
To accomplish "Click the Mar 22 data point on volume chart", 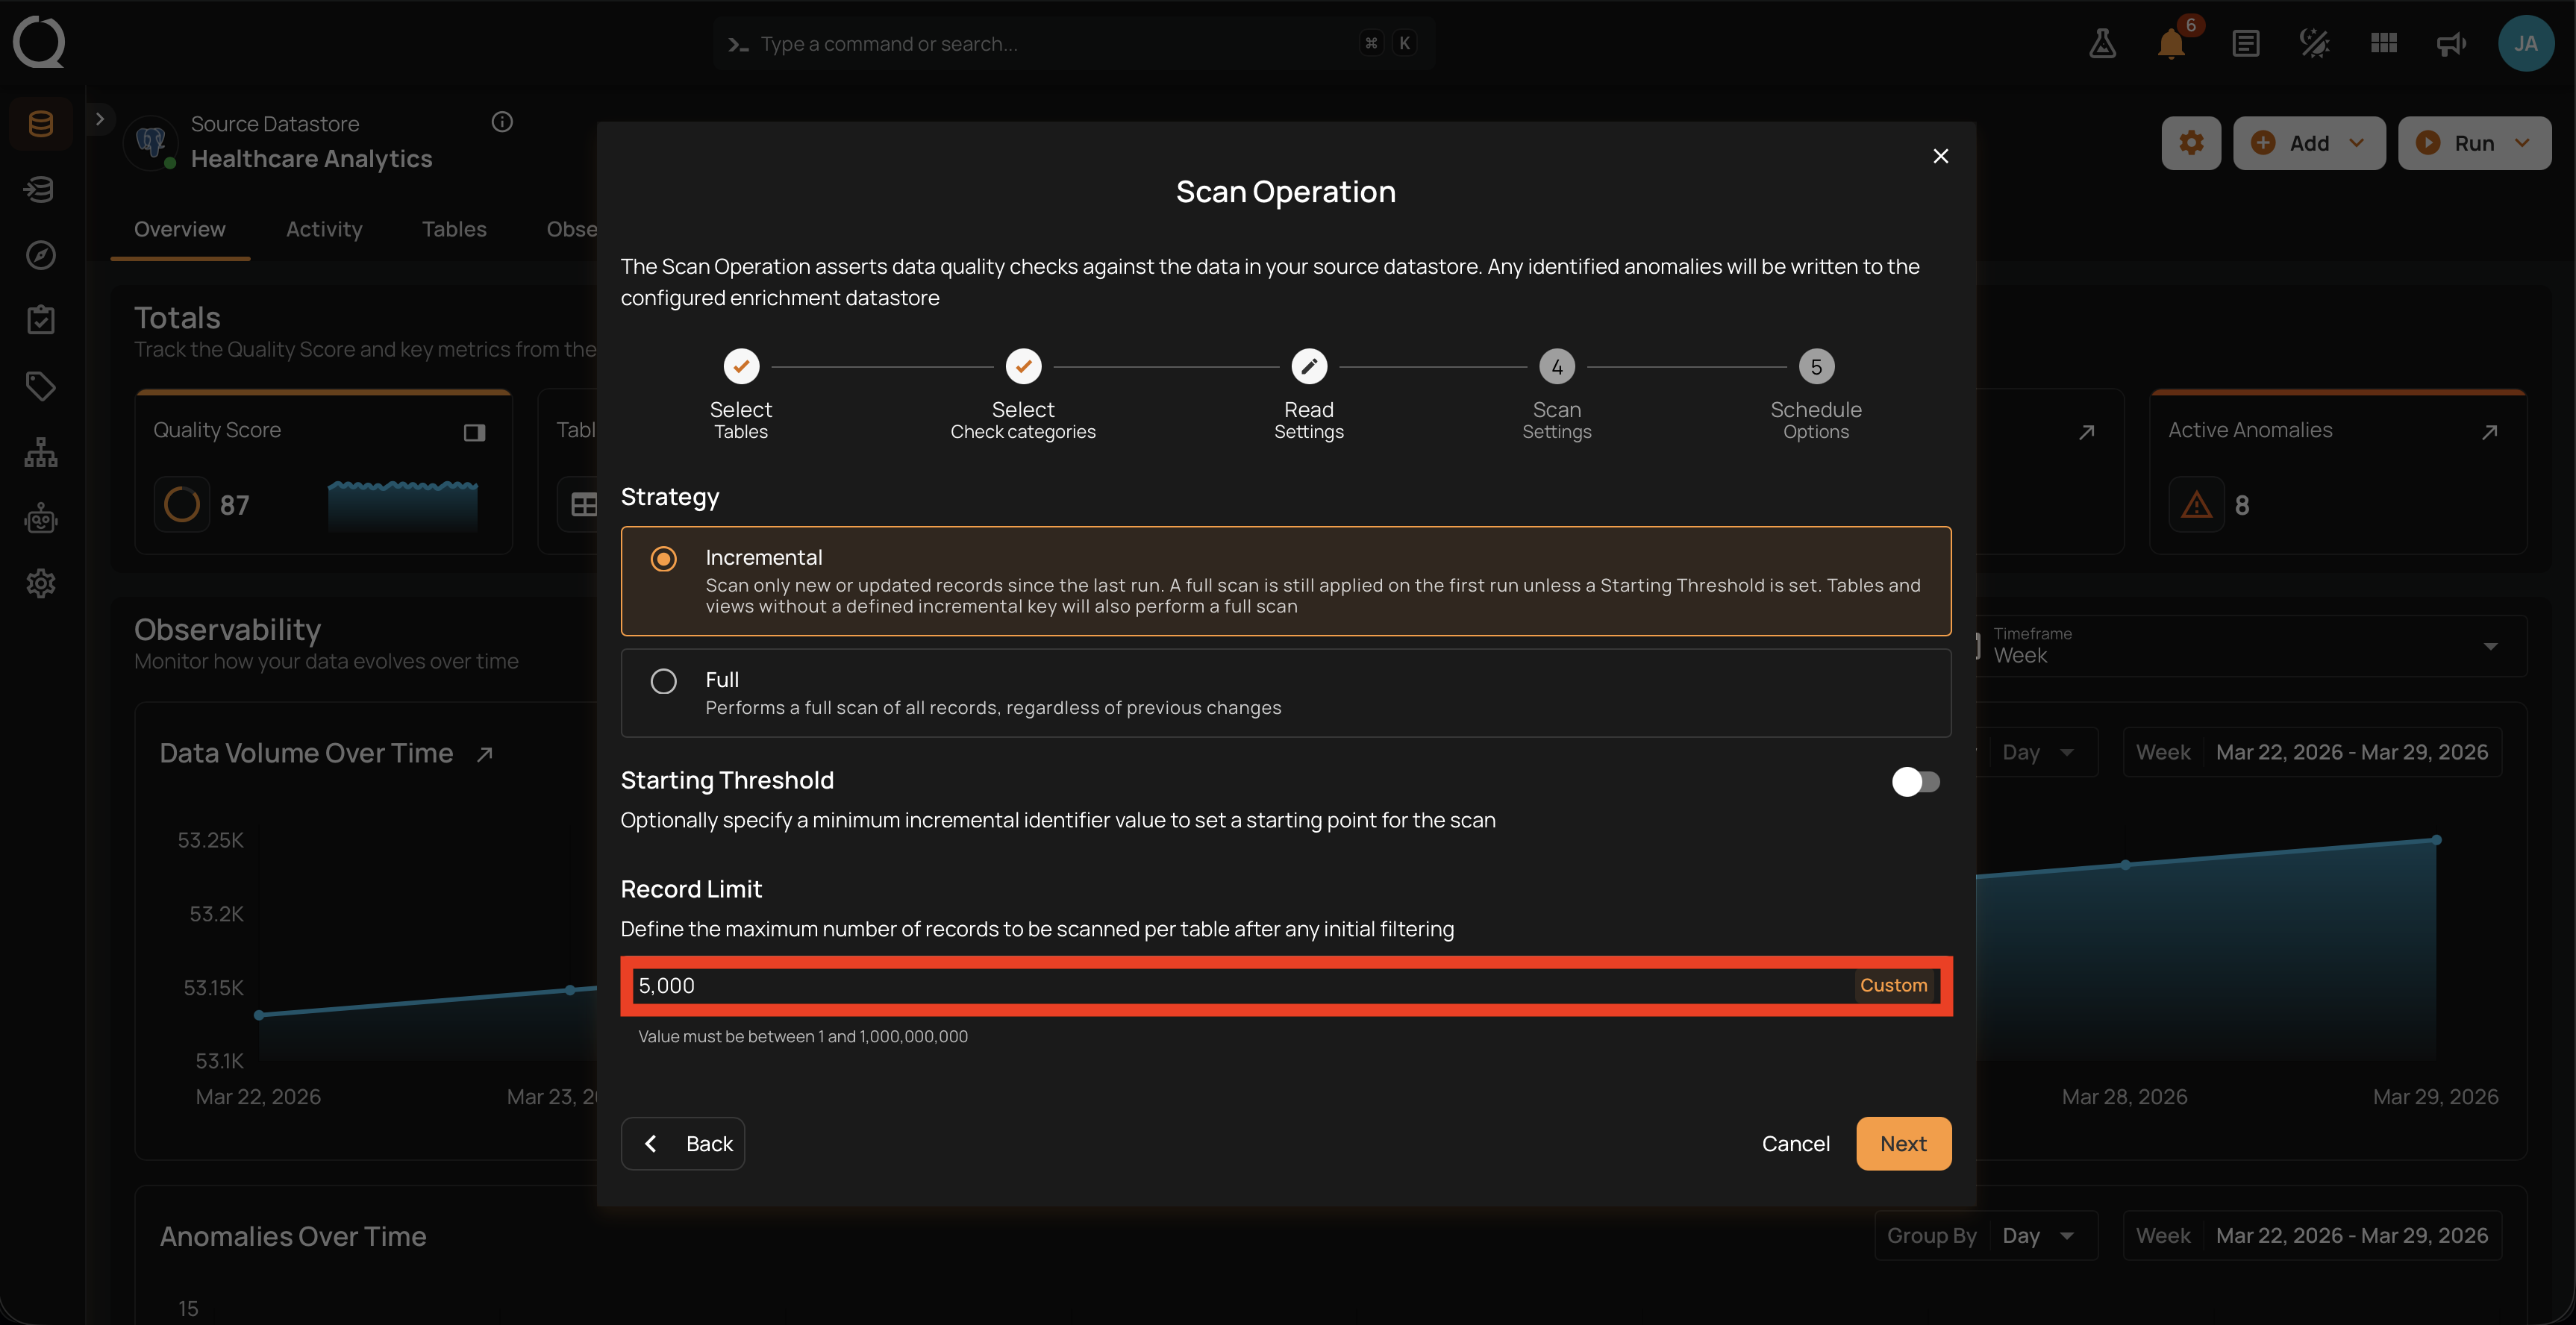I will coord(259,1015).
